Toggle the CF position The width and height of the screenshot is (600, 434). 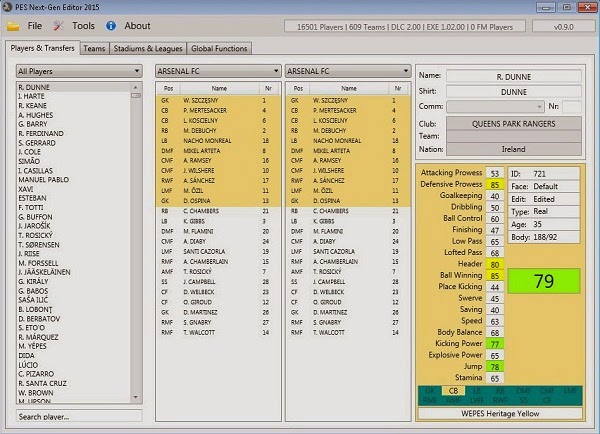[x=547, y=400]
